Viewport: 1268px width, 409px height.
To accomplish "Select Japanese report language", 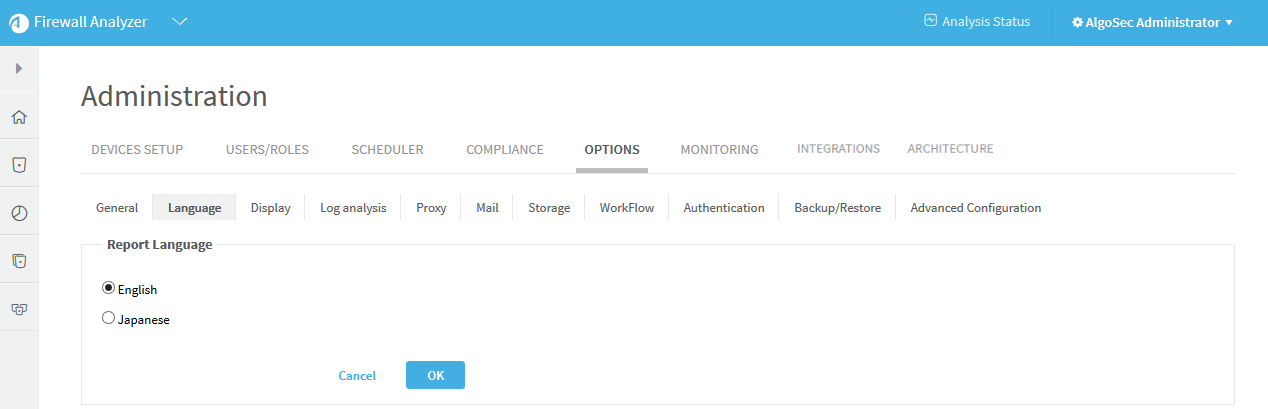I will click(x=108, y=318).
